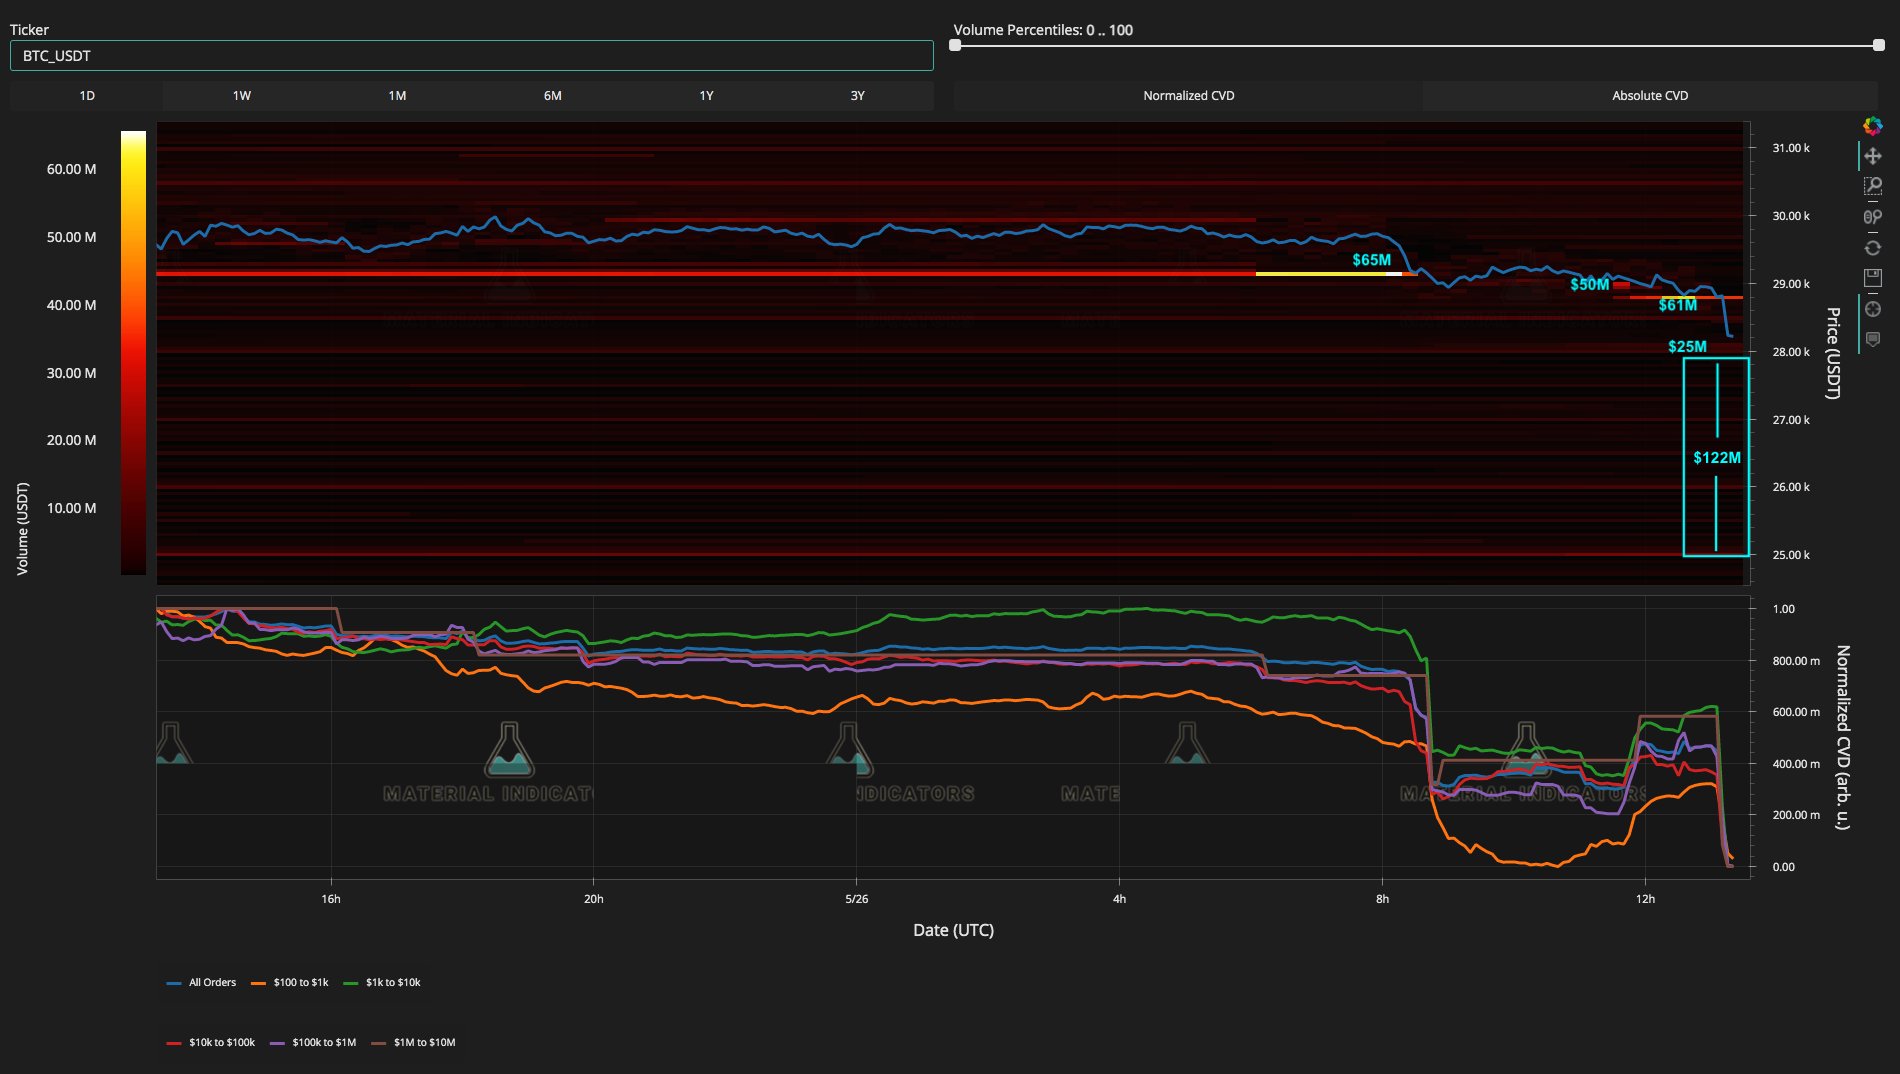The image size is (1900, 1074).
Task: Activate the Box Zoom tool
Action: click(1872, 186)
